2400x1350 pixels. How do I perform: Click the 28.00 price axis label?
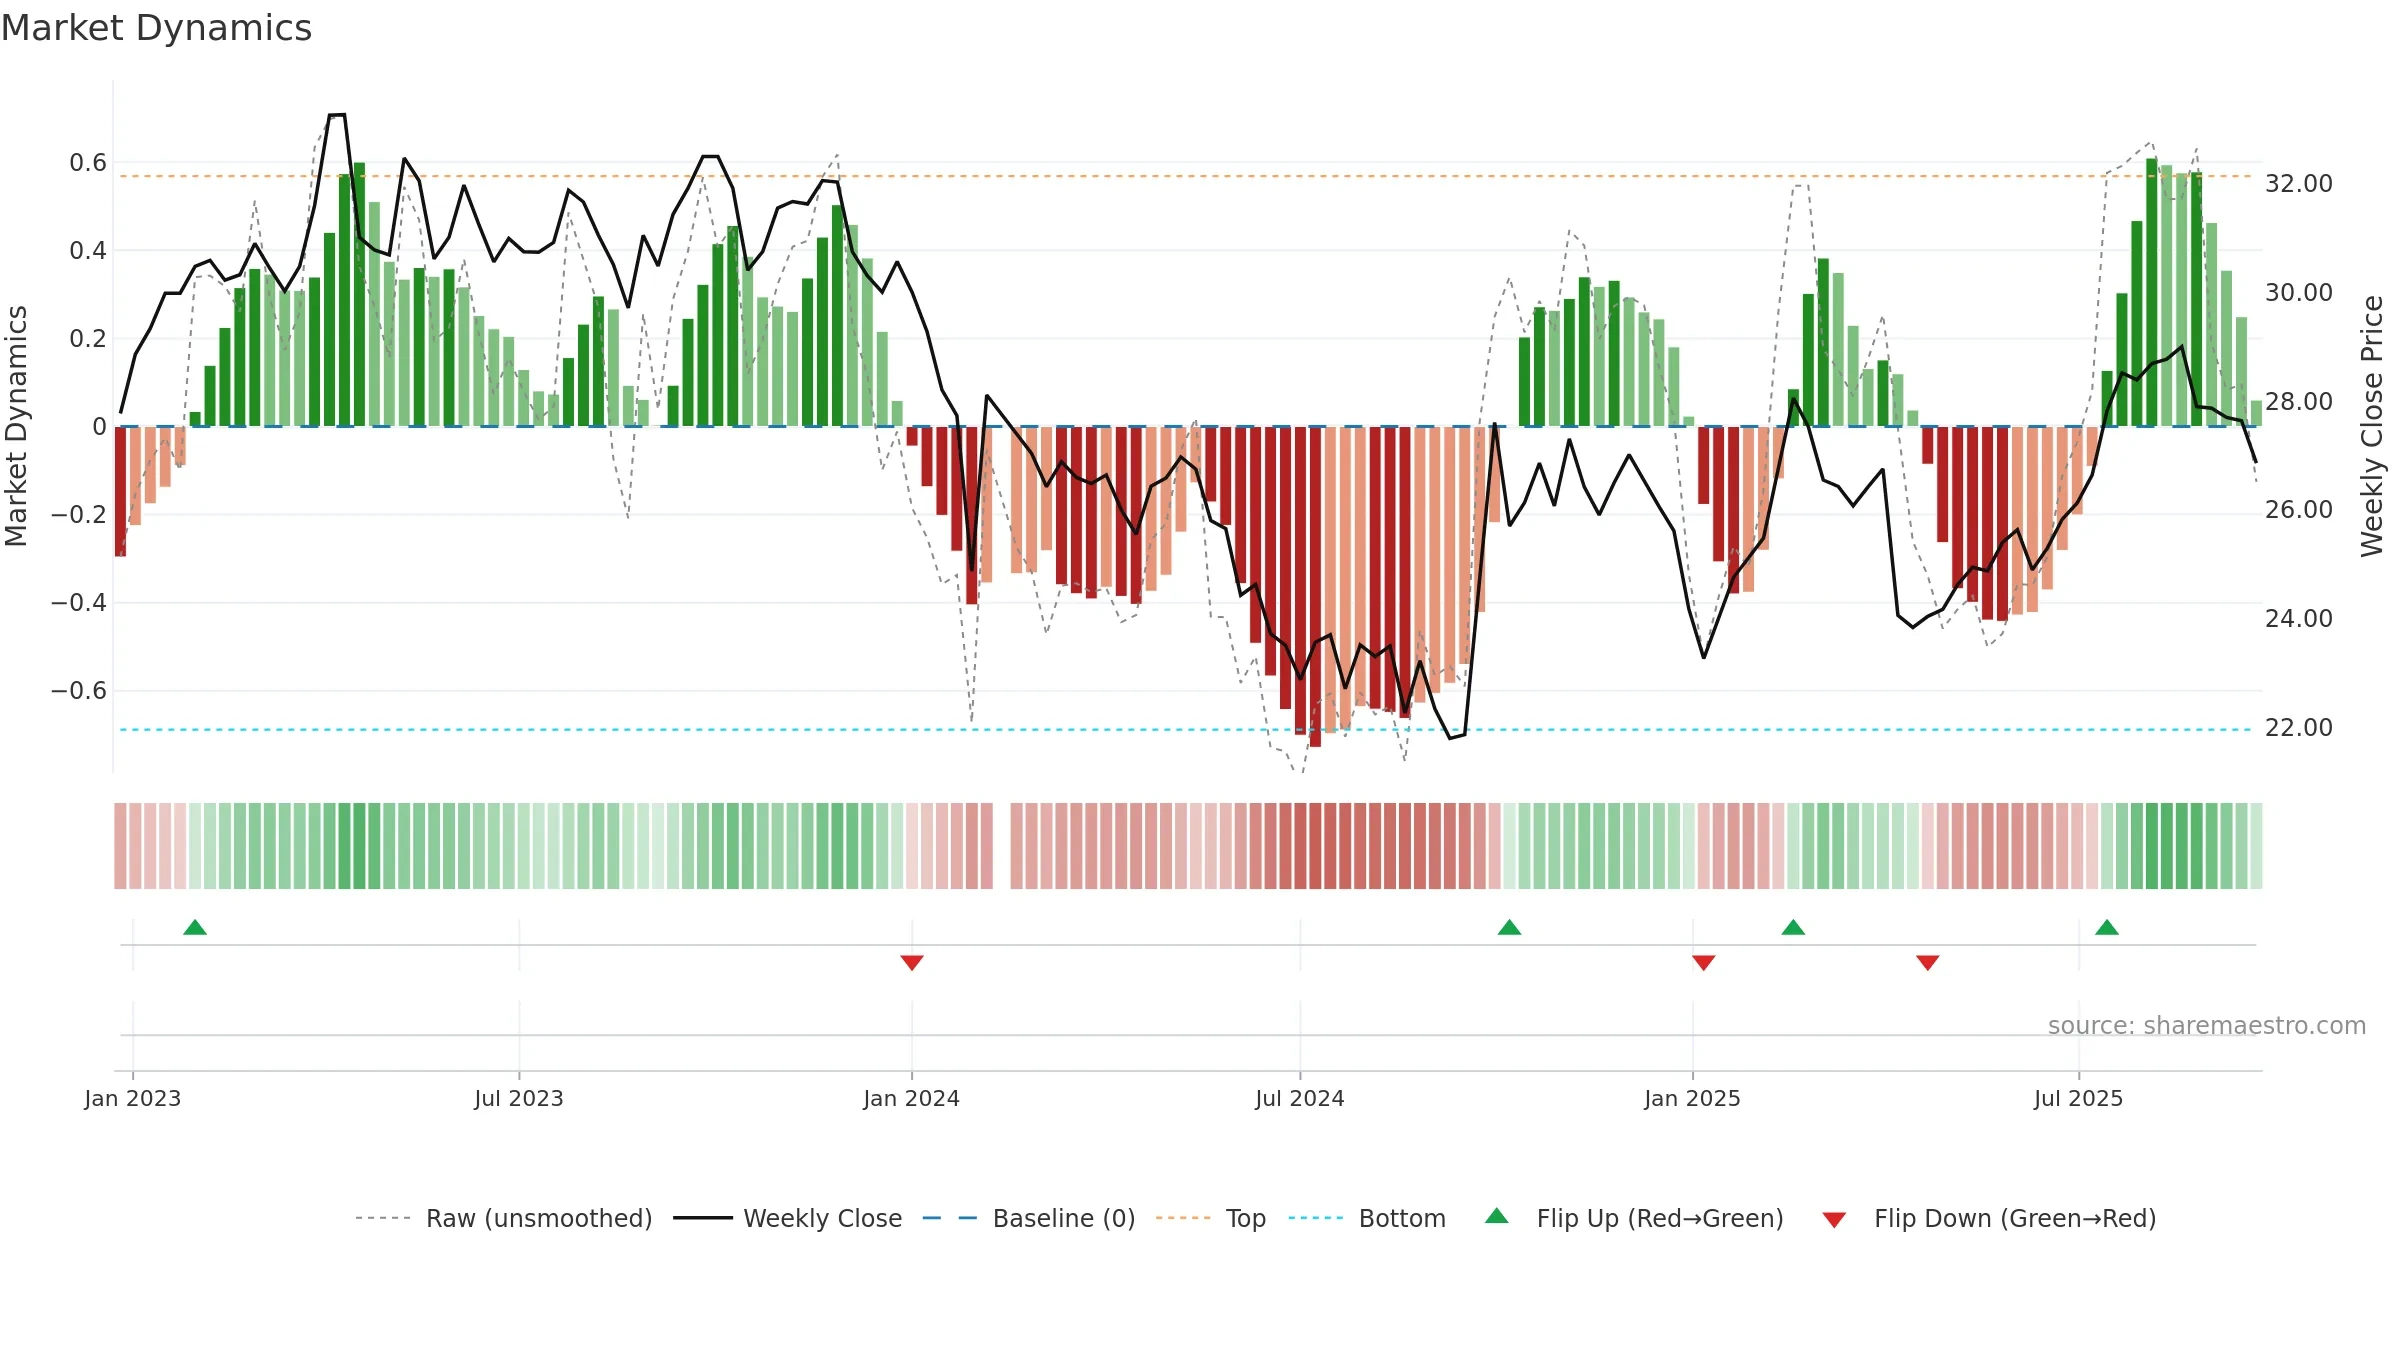(x=2299, y=401)
